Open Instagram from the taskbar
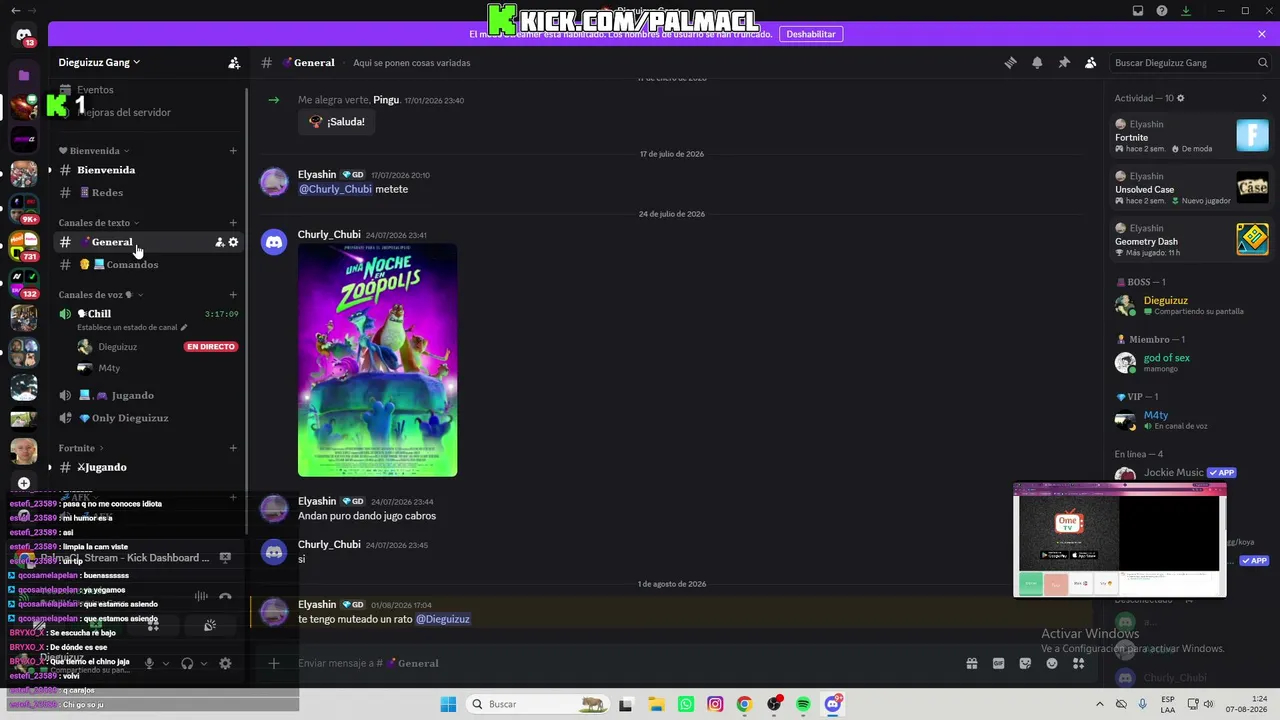 coord(715,704)
